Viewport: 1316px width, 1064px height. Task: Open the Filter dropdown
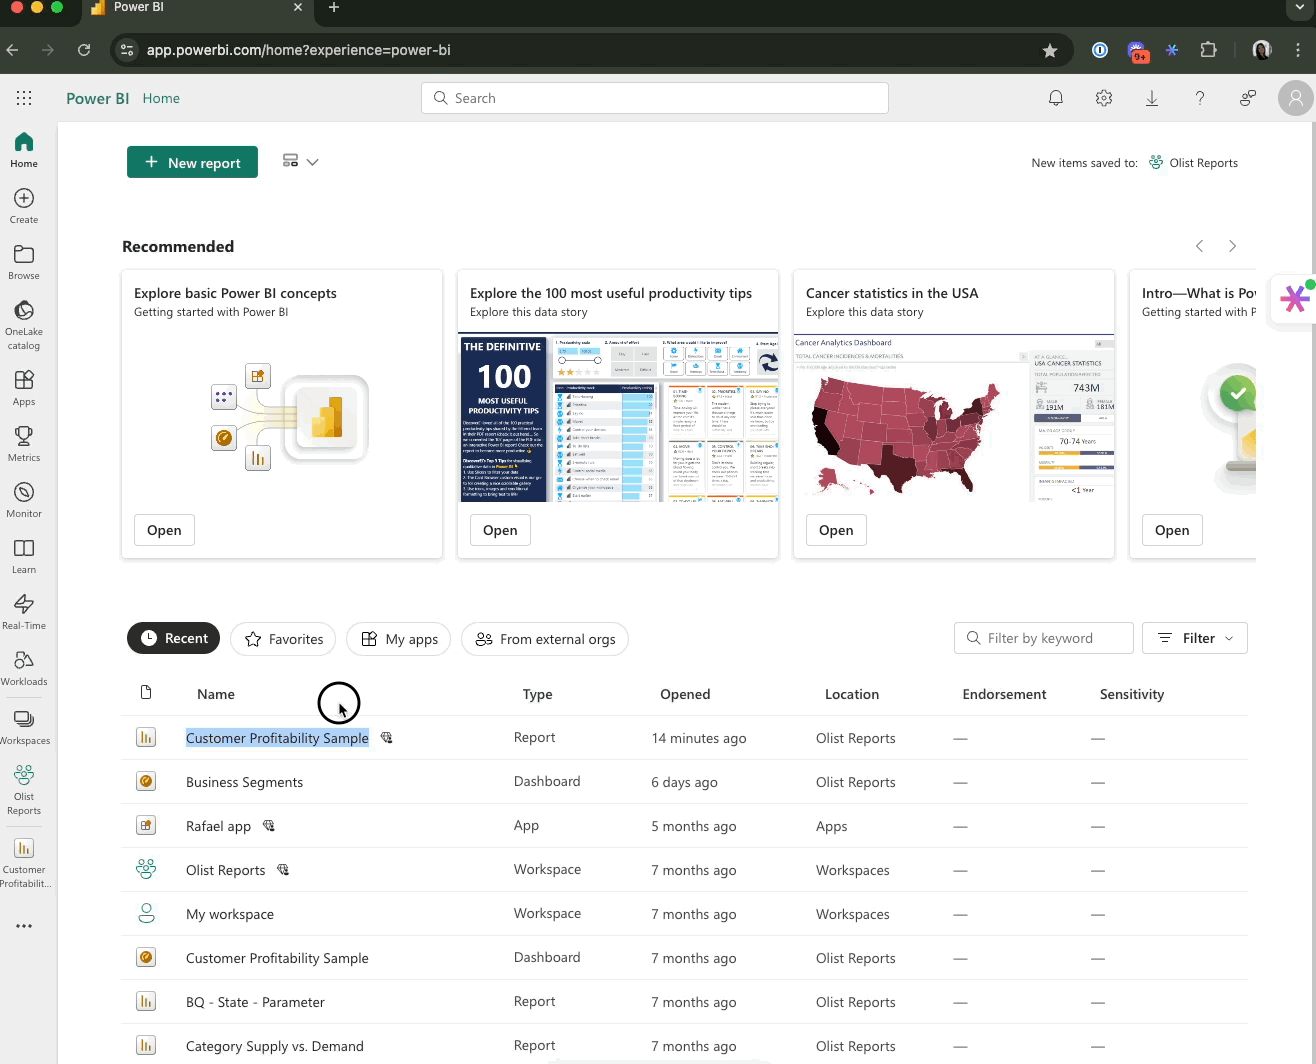(1194, 638)
